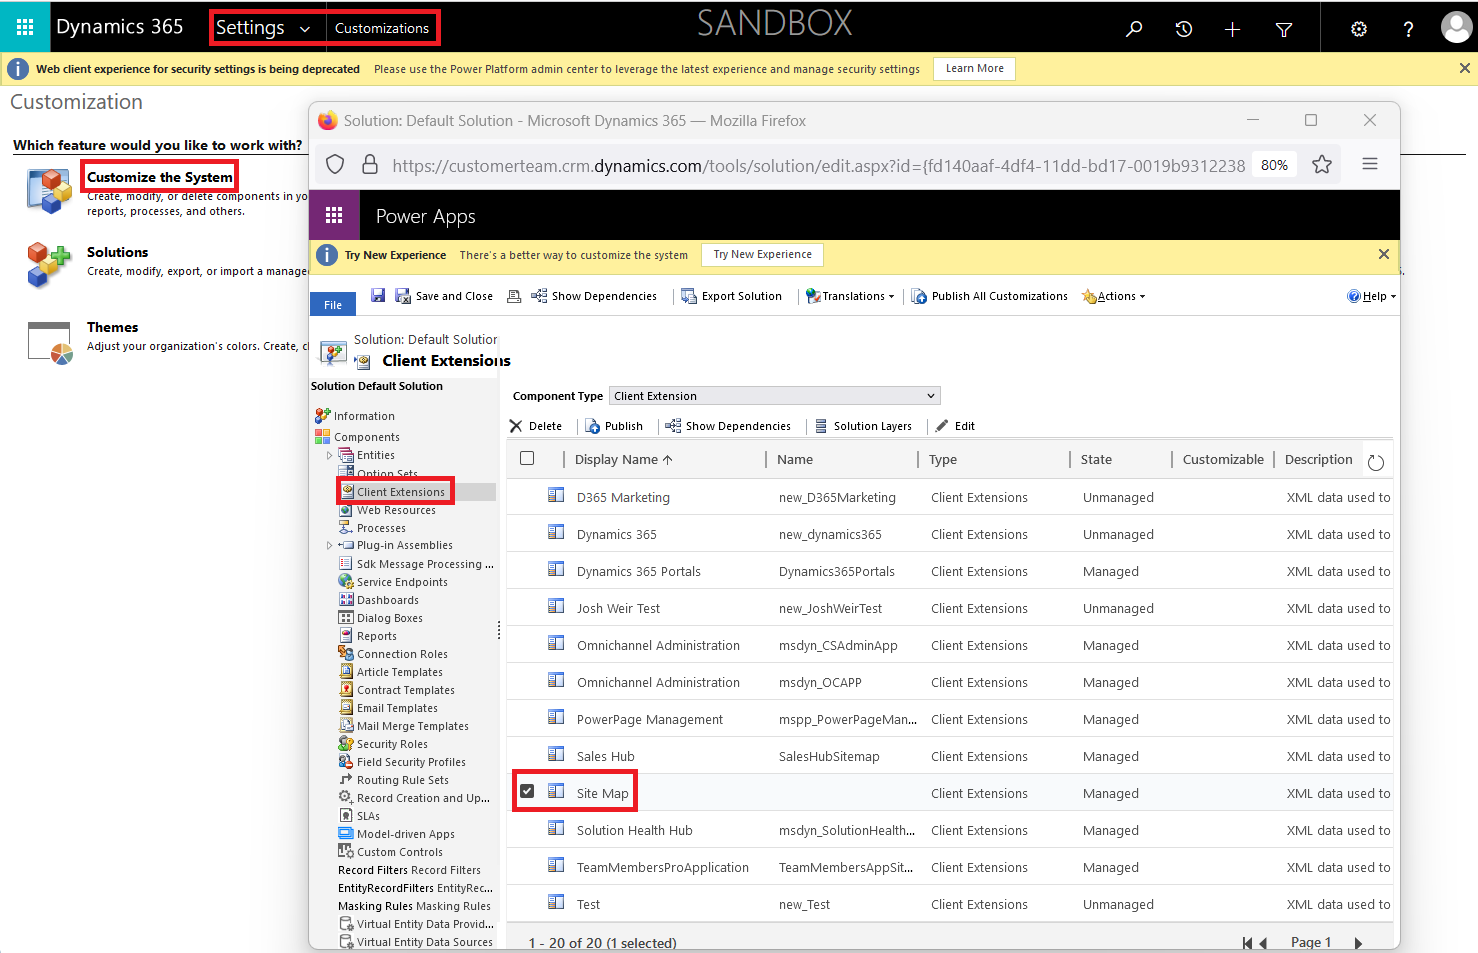1478x953 pixels.
Task: Open the File menu tab
Action: coord(333,305)
